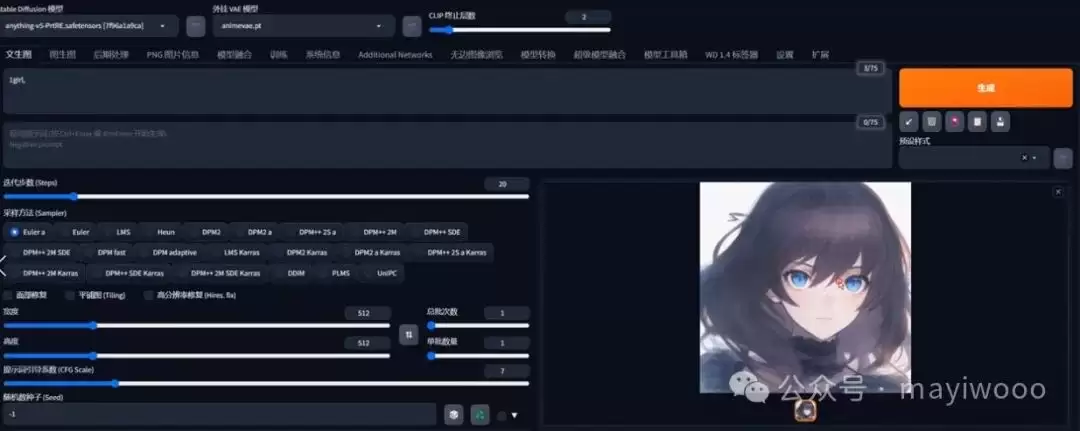Select the Euler a sampler
The image size is (1080, 431).
[28, 232]
